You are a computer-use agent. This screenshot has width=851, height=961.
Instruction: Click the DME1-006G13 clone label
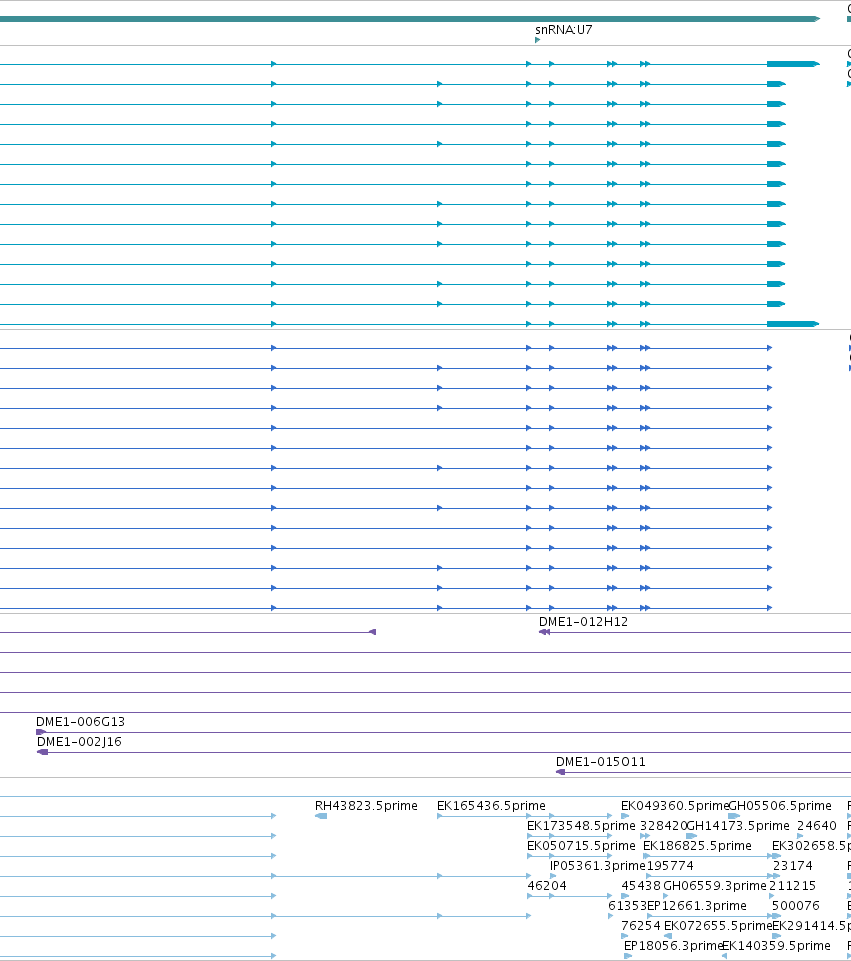click(80, 721)
